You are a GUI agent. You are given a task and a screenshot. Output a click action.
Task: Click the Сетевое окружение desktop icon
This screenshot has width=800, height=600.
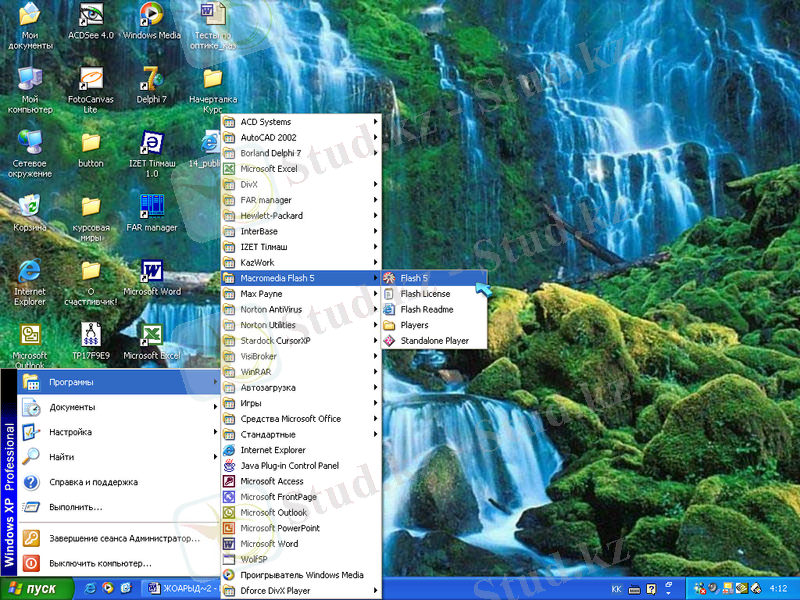point(30,144)
